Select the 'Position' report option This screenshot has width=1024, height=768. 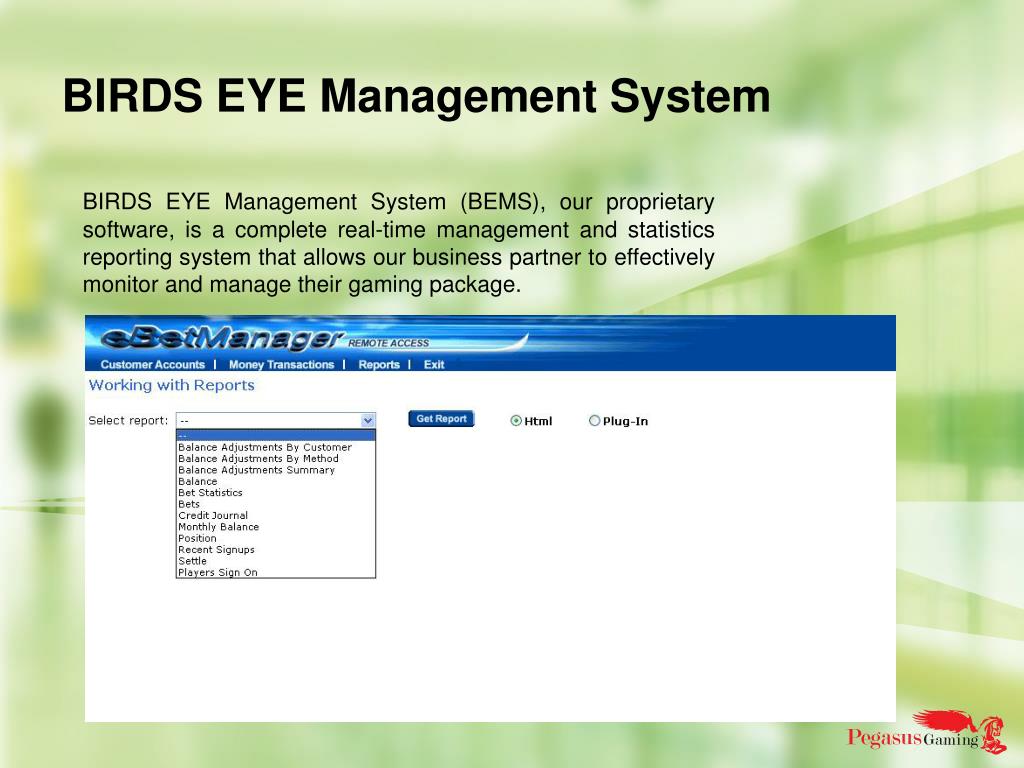coord(276,539)
